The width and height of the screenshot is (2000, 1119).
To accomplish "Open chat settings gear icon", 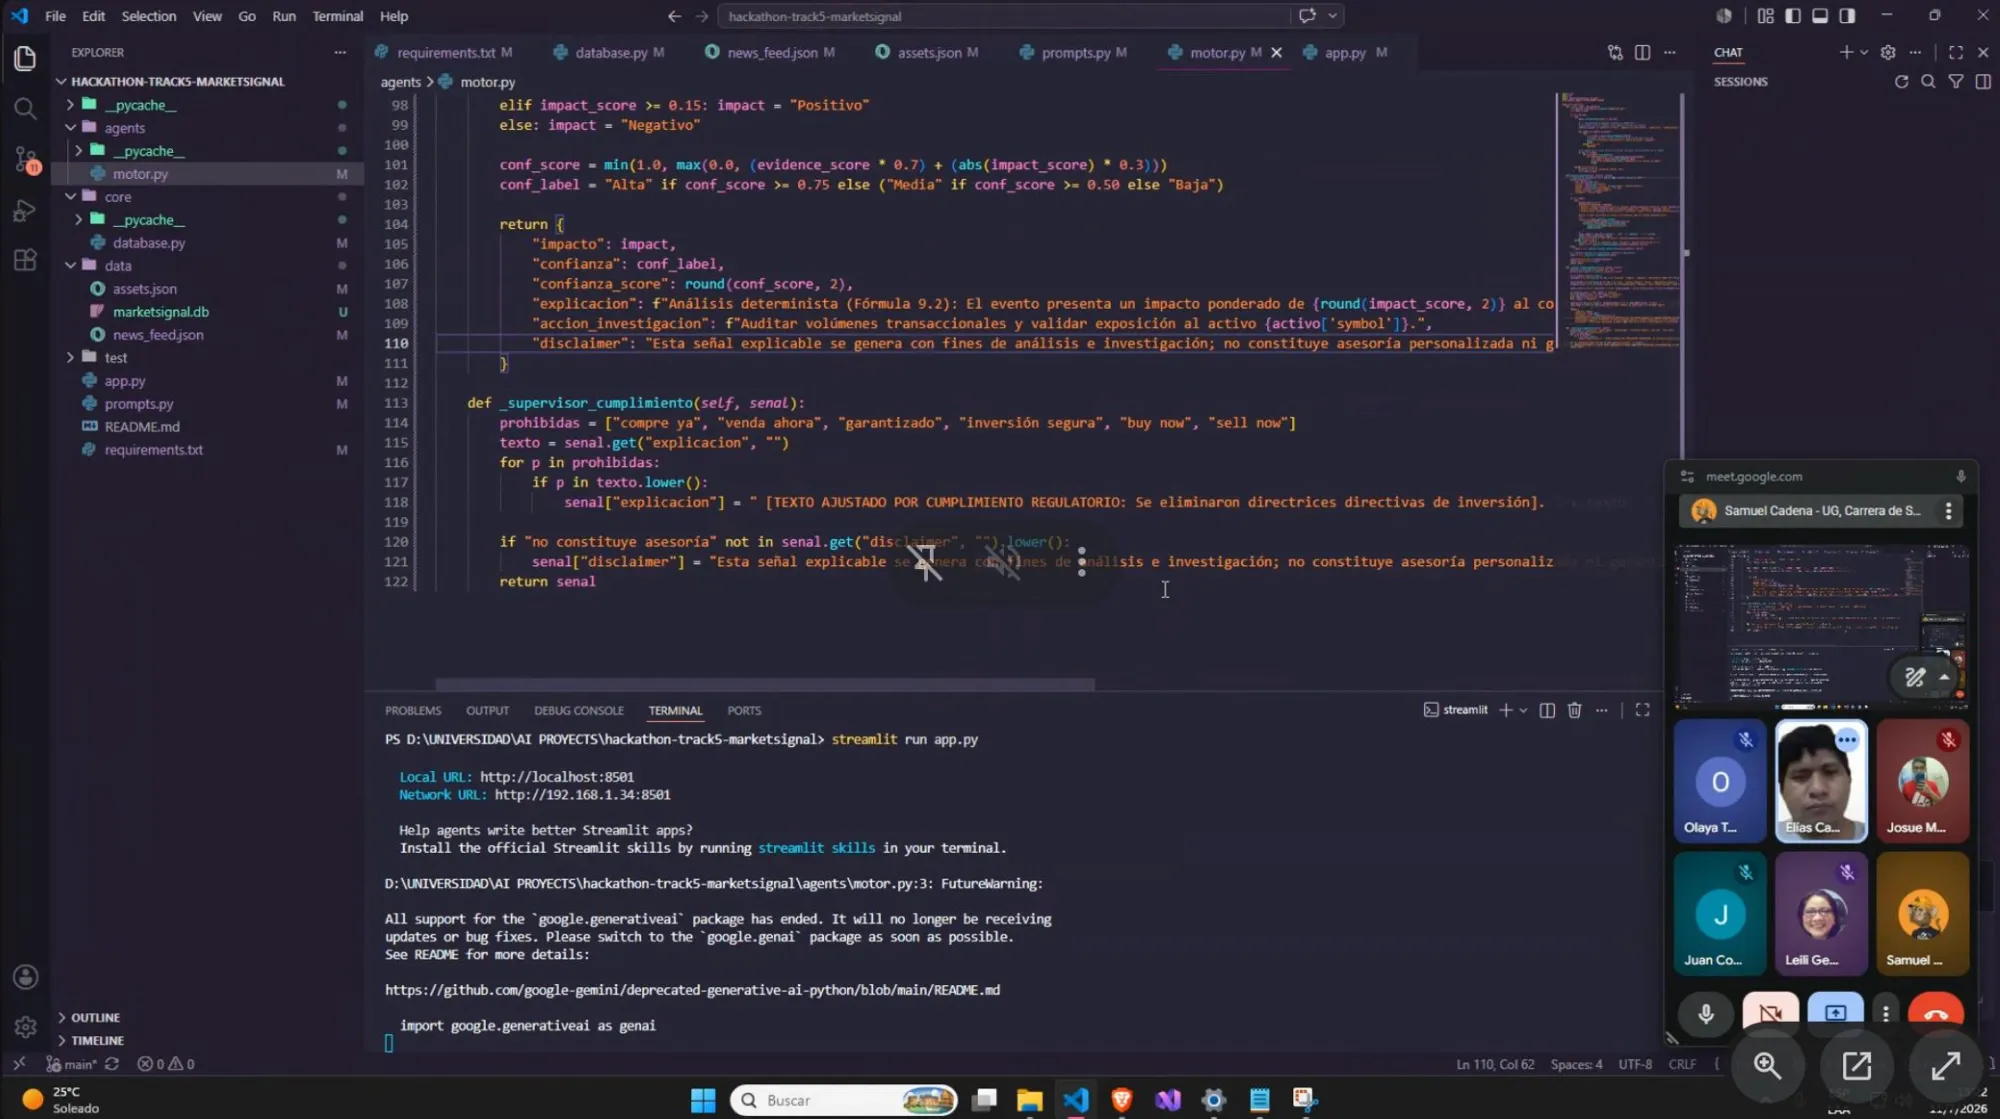I will 1888,52.
